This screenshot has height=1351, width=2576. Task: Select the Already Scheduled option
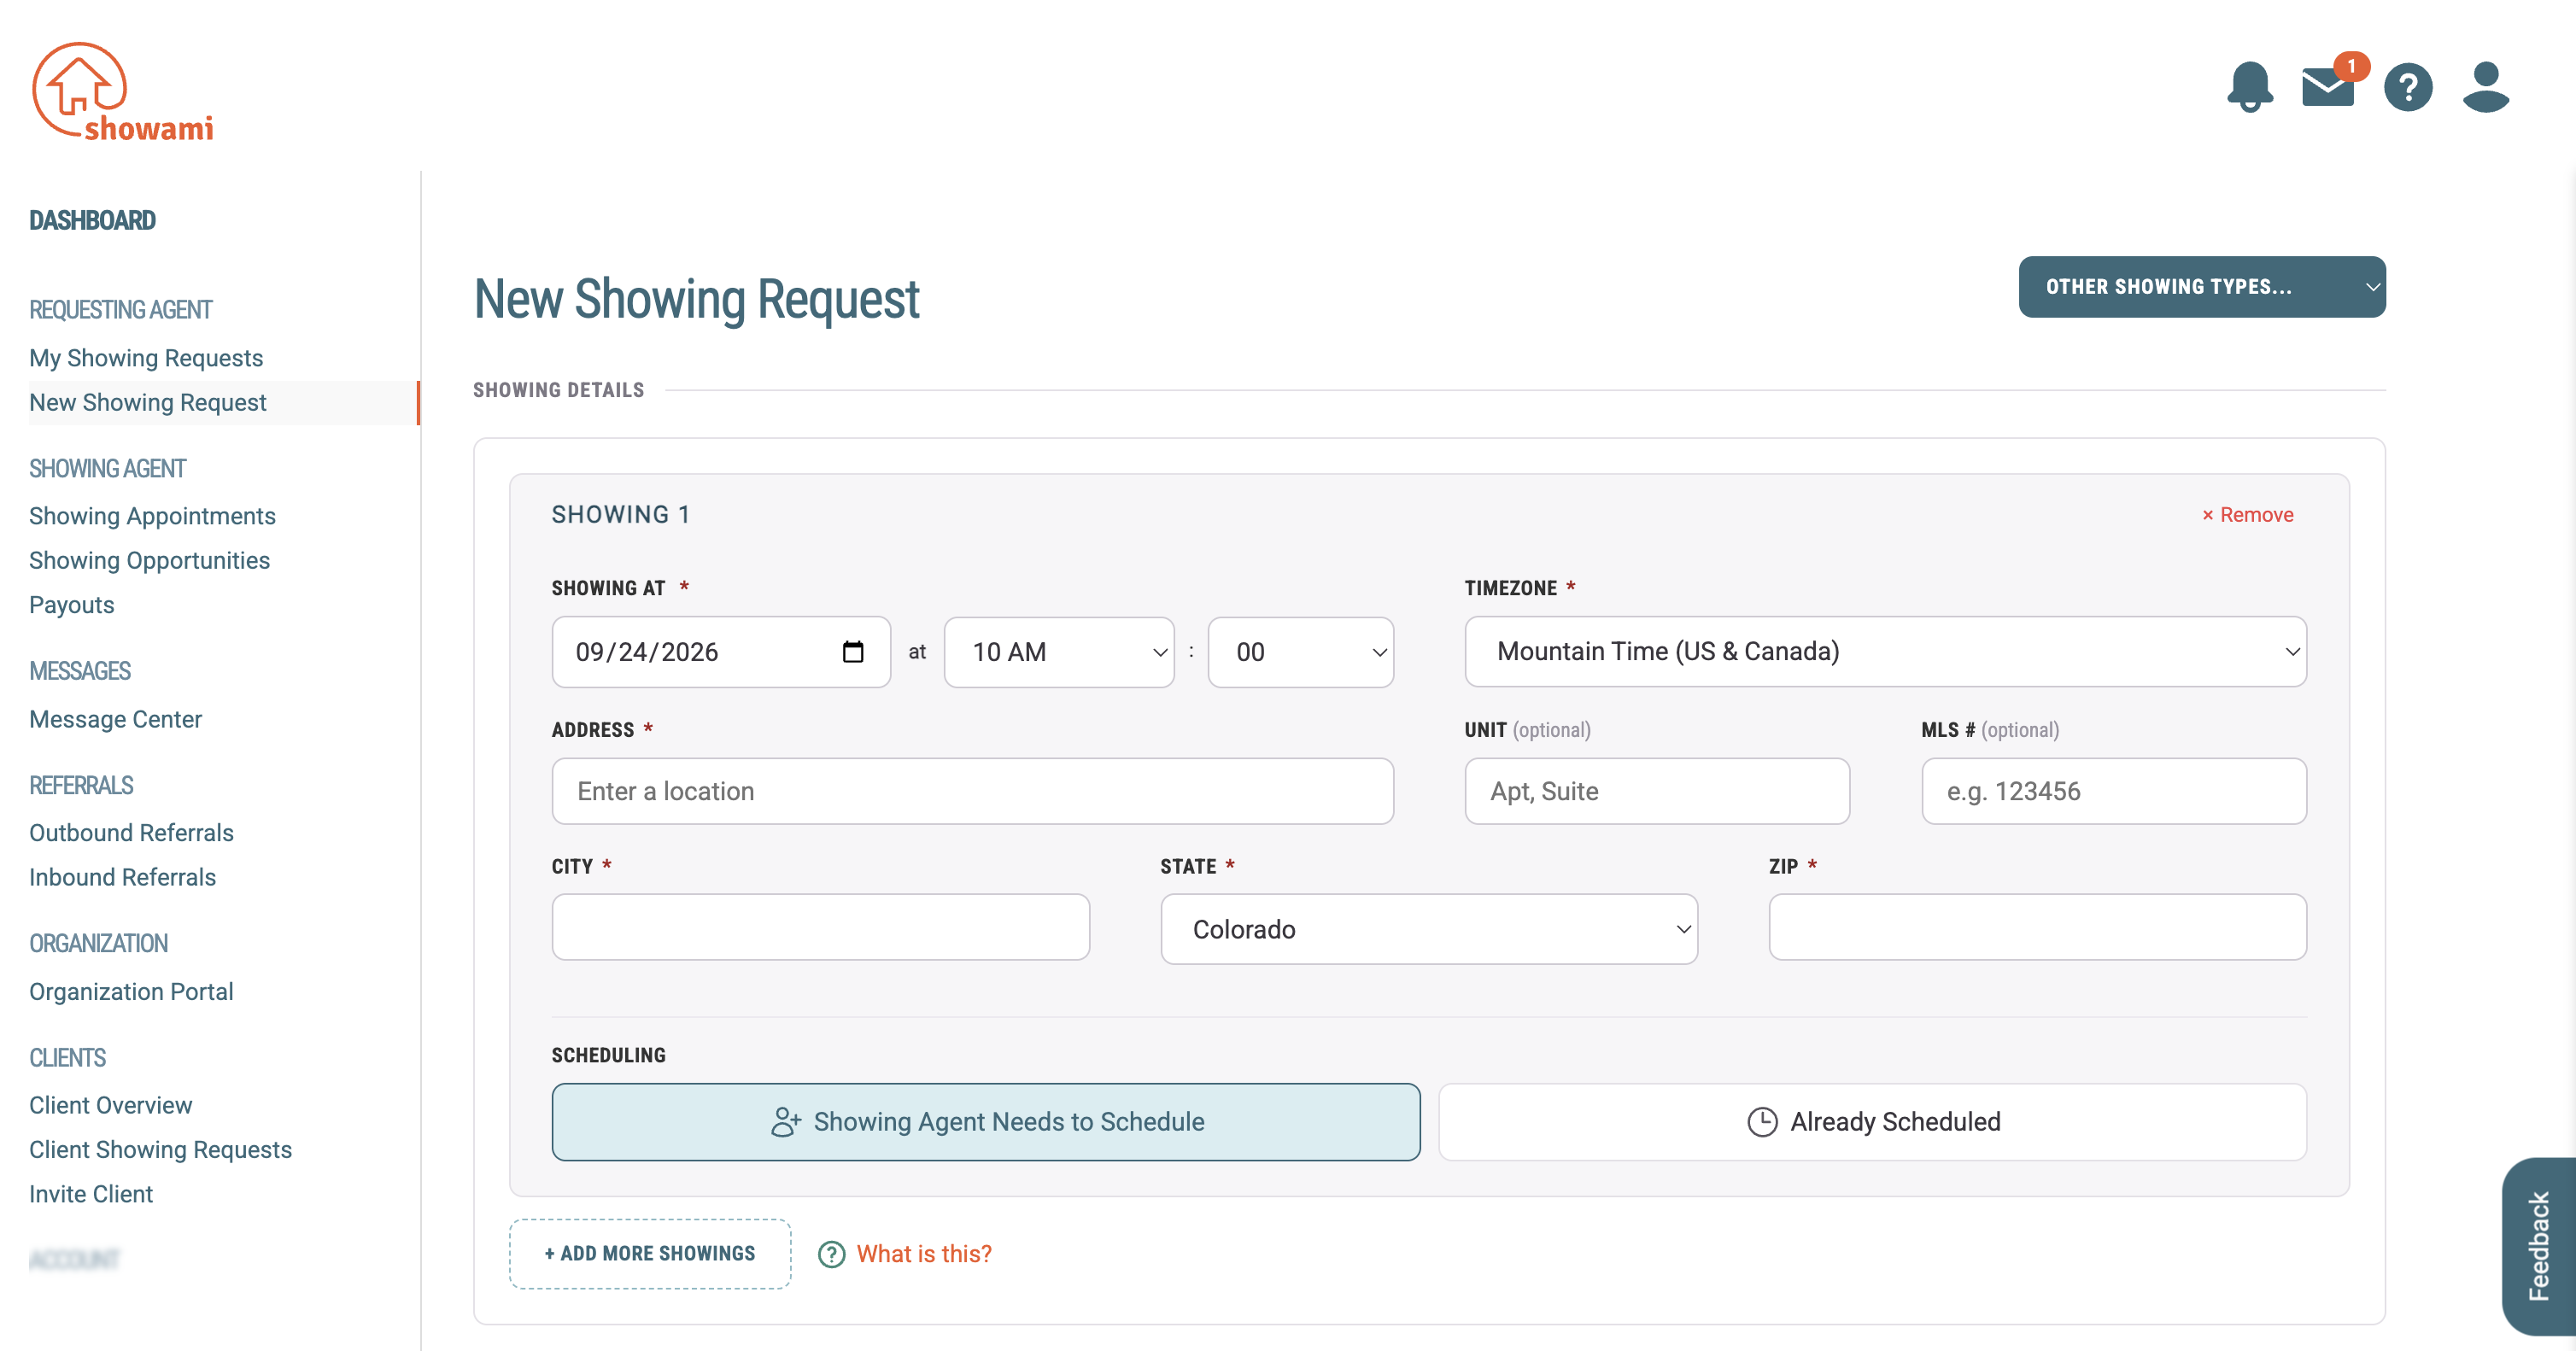pyautogui.click(x=1873, y=1122)
